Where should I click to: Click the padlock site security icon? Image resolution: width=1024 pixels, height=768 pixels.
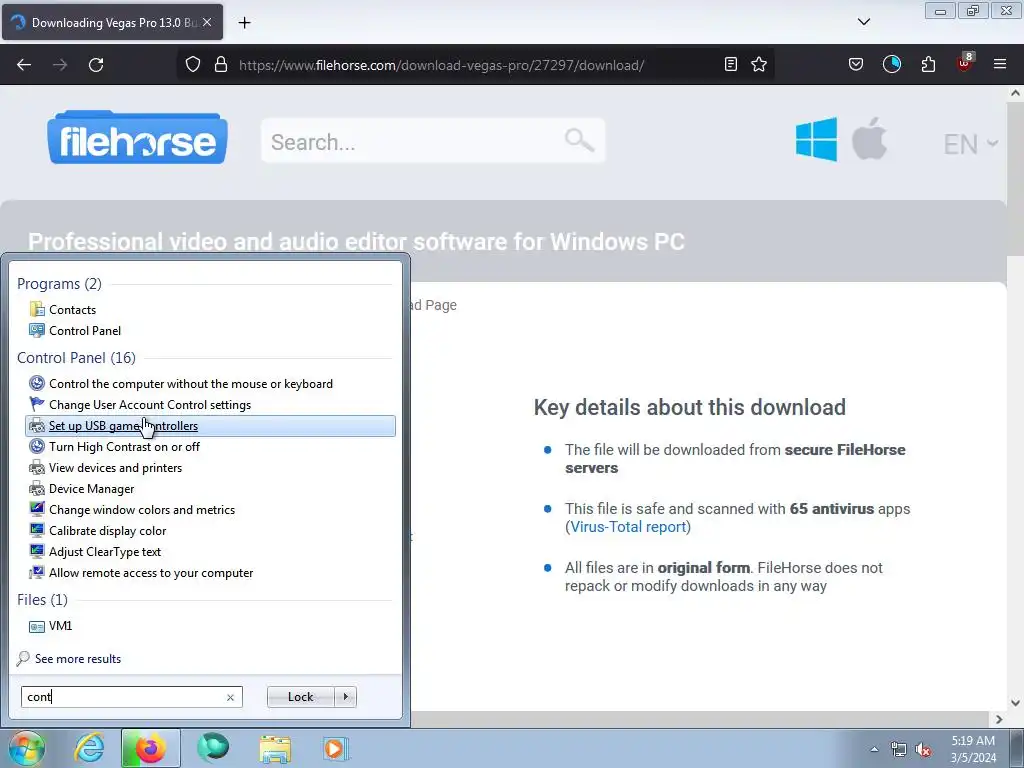coord(221,65)
